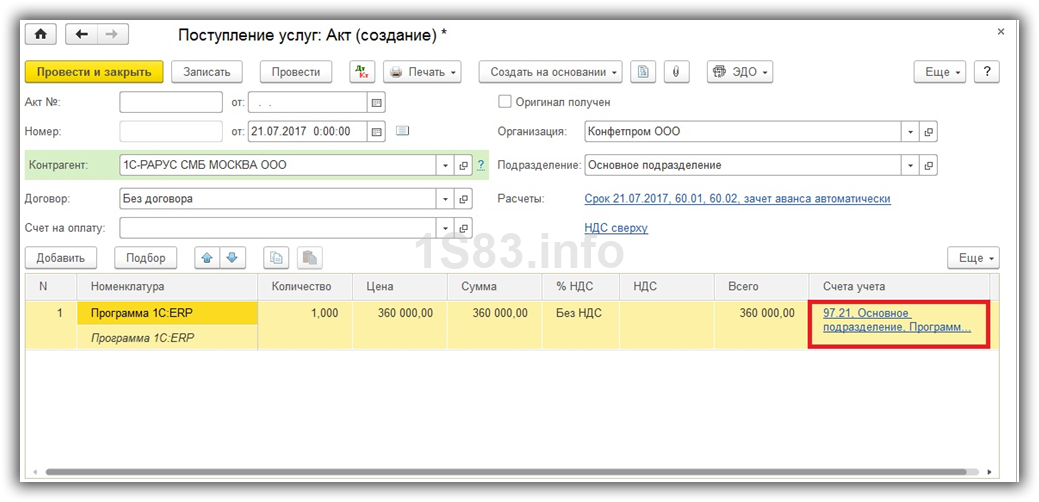Screen dimensions: 1039x502
Task: Copy selected row with the copy icon
Action: tap(276, 258)
